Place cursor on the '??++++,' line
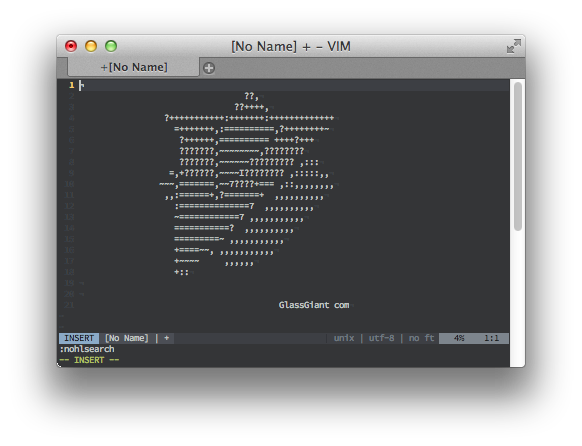 coord(251,107)
